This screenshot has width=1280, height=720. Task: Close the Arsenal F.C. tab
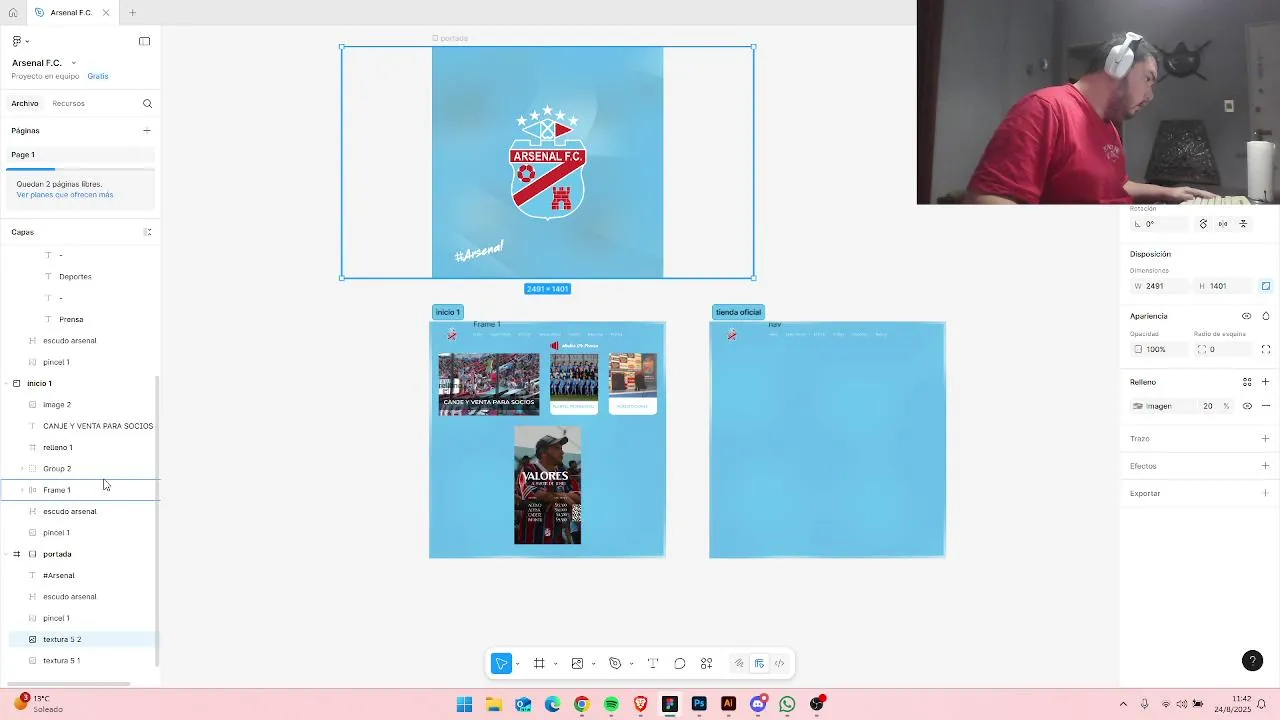(106, 13)
